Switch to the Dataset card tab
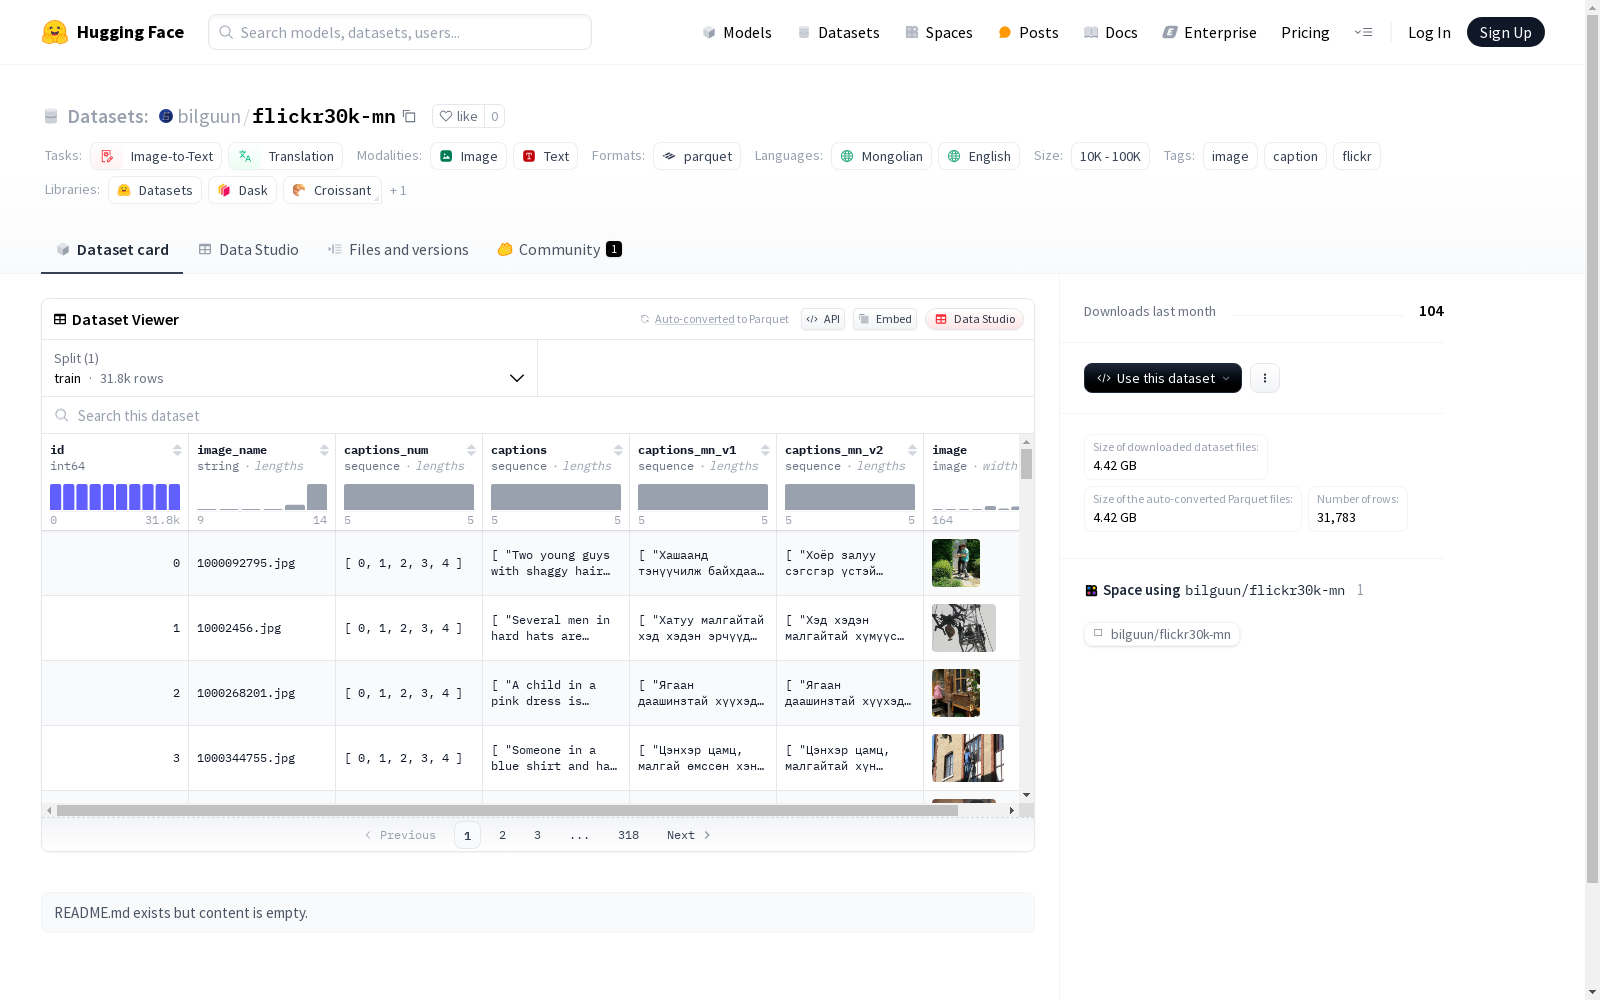 tap(112, 250)
